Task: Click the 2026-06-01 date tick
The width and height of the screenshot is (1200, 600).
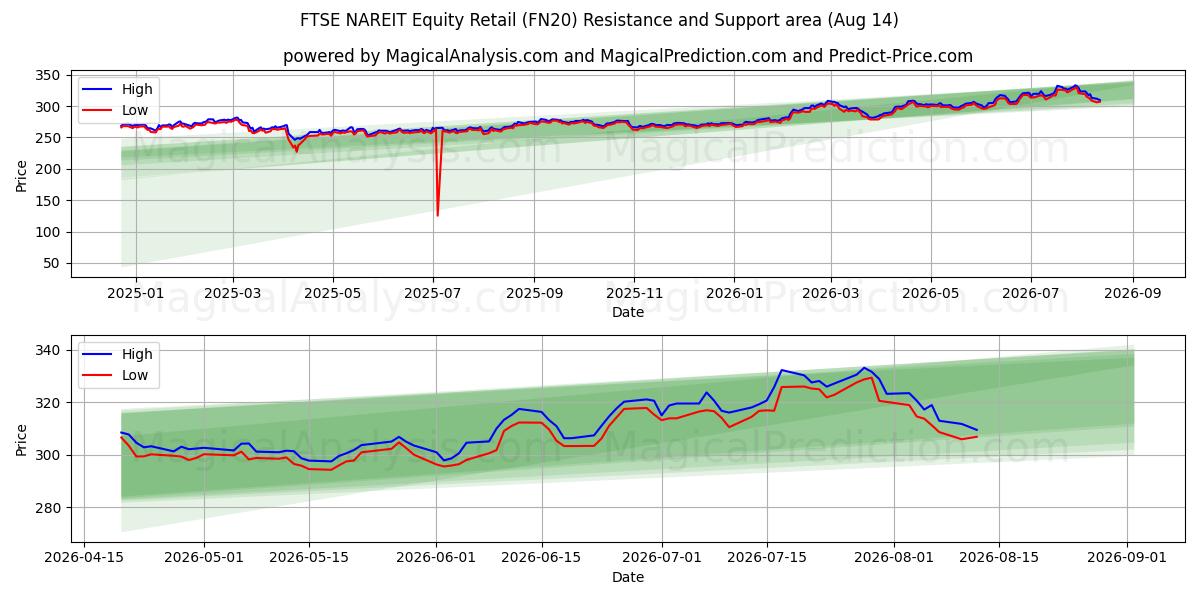Action: click(437, 559)
